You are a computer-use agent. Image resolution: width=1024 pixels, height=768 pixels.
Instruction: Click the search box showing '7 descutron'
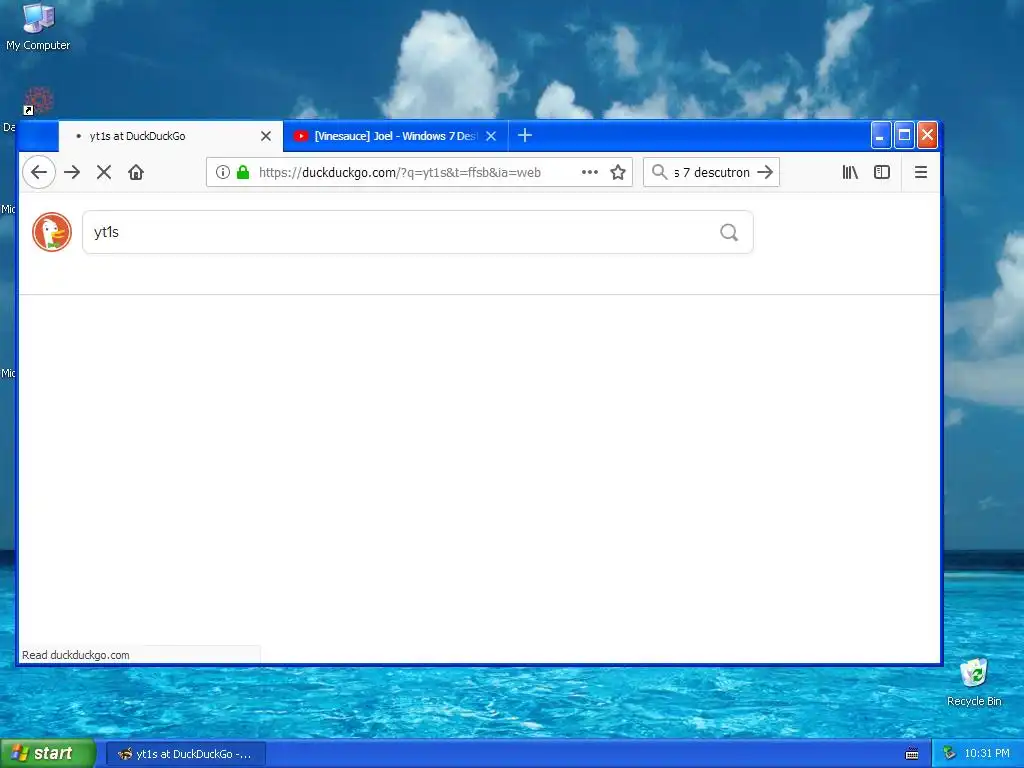click(x=713, y=172)
